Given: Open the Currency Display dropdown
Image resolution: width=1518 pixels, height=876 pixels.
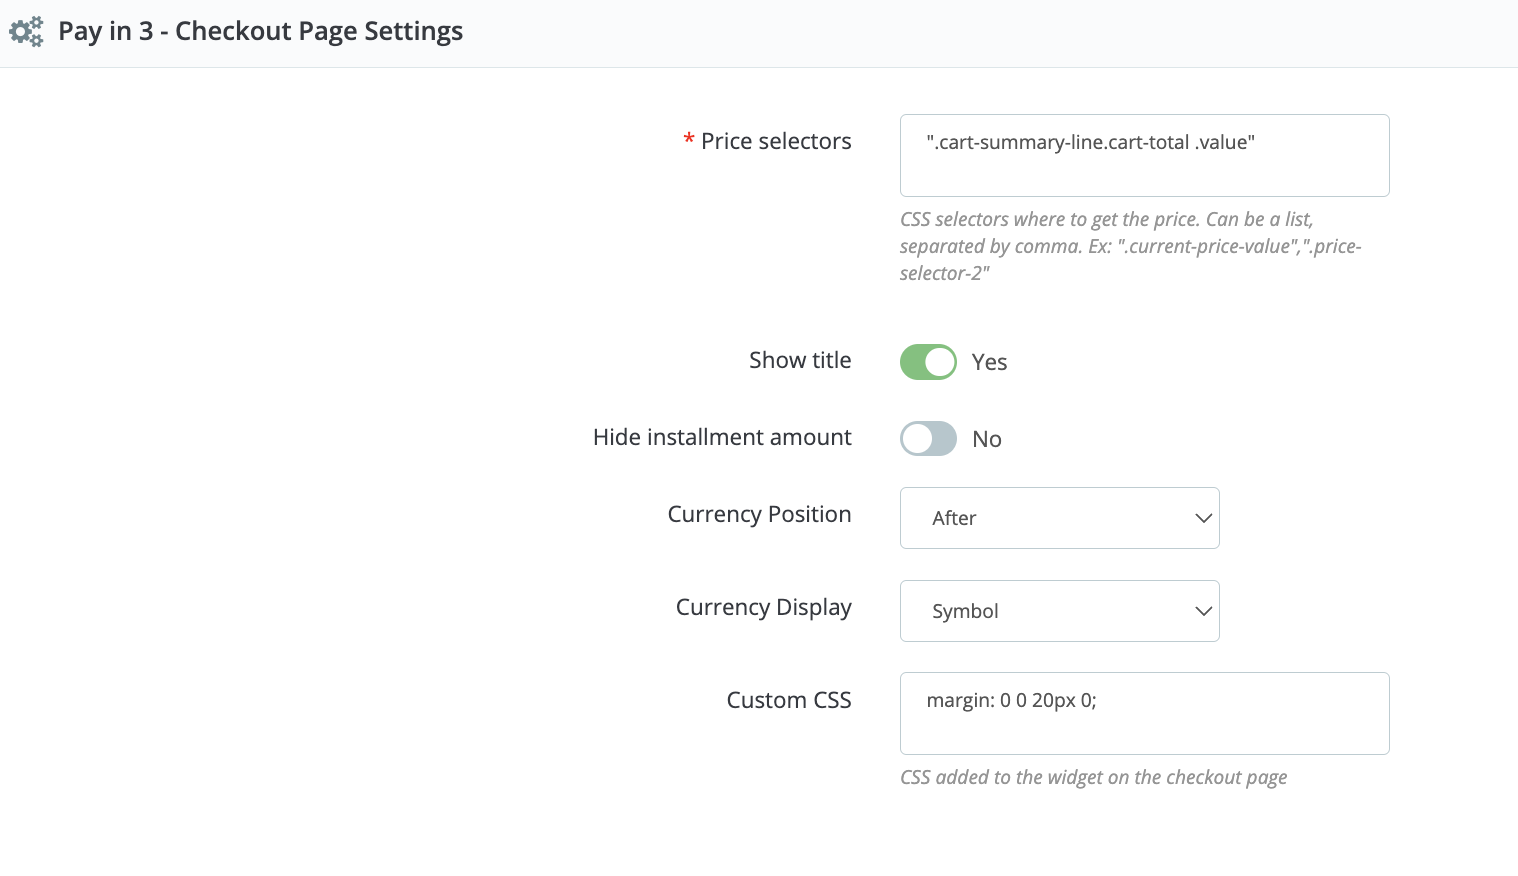Looking at the screenshot, I should [x=1059, y=611].
